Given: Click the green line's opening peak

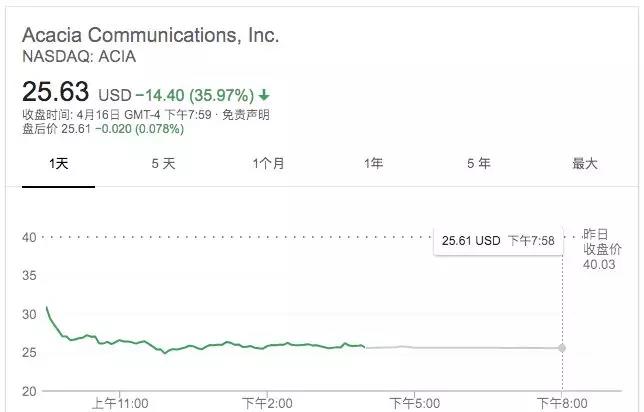Looking at the screenshot, I should (46, 307).
